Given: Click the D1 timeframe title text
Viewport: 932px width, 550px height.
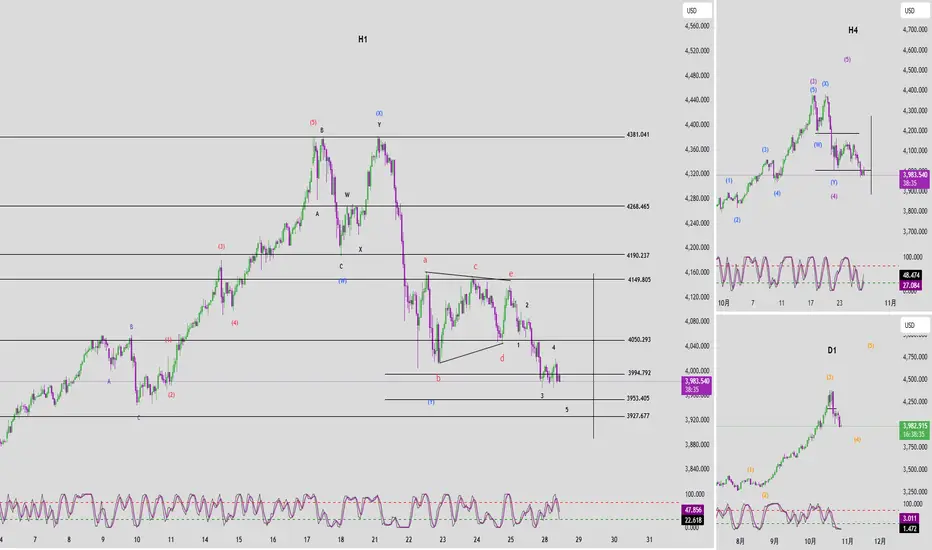Looking at the screenshot, I should (832, 350).
